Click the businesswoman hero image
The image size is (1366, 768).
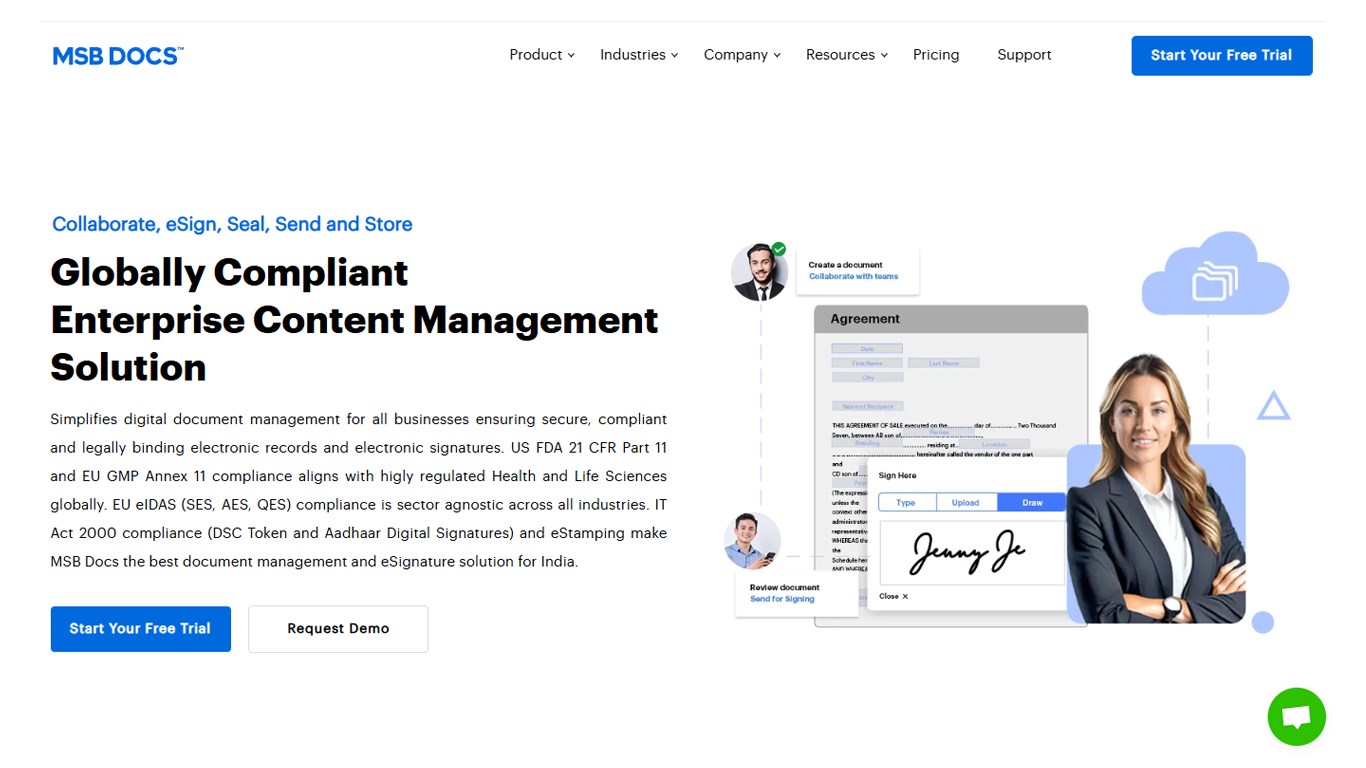[x=1157, y=488]
